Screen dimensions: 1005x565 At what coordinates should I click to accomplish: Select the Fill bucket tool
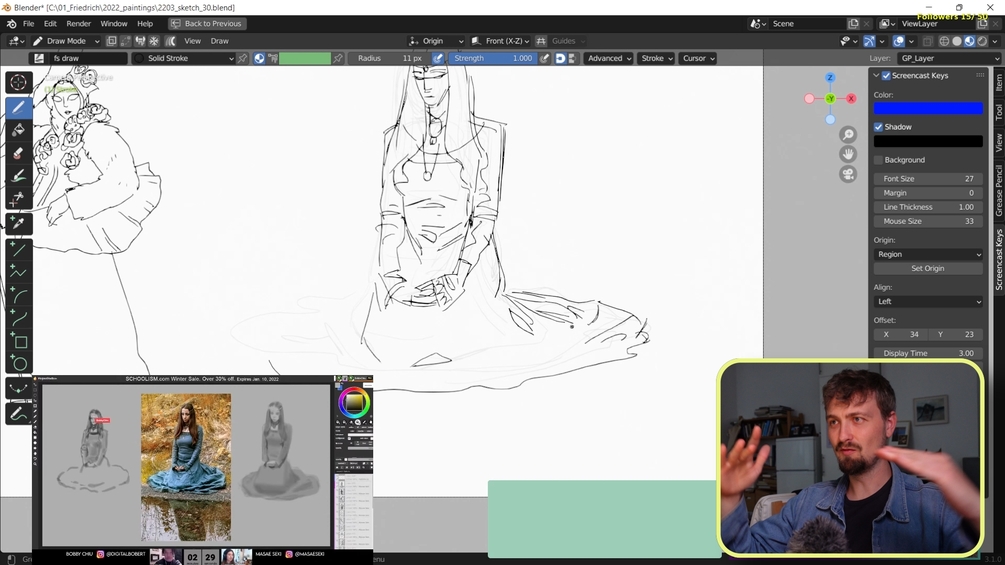point(18,131)
